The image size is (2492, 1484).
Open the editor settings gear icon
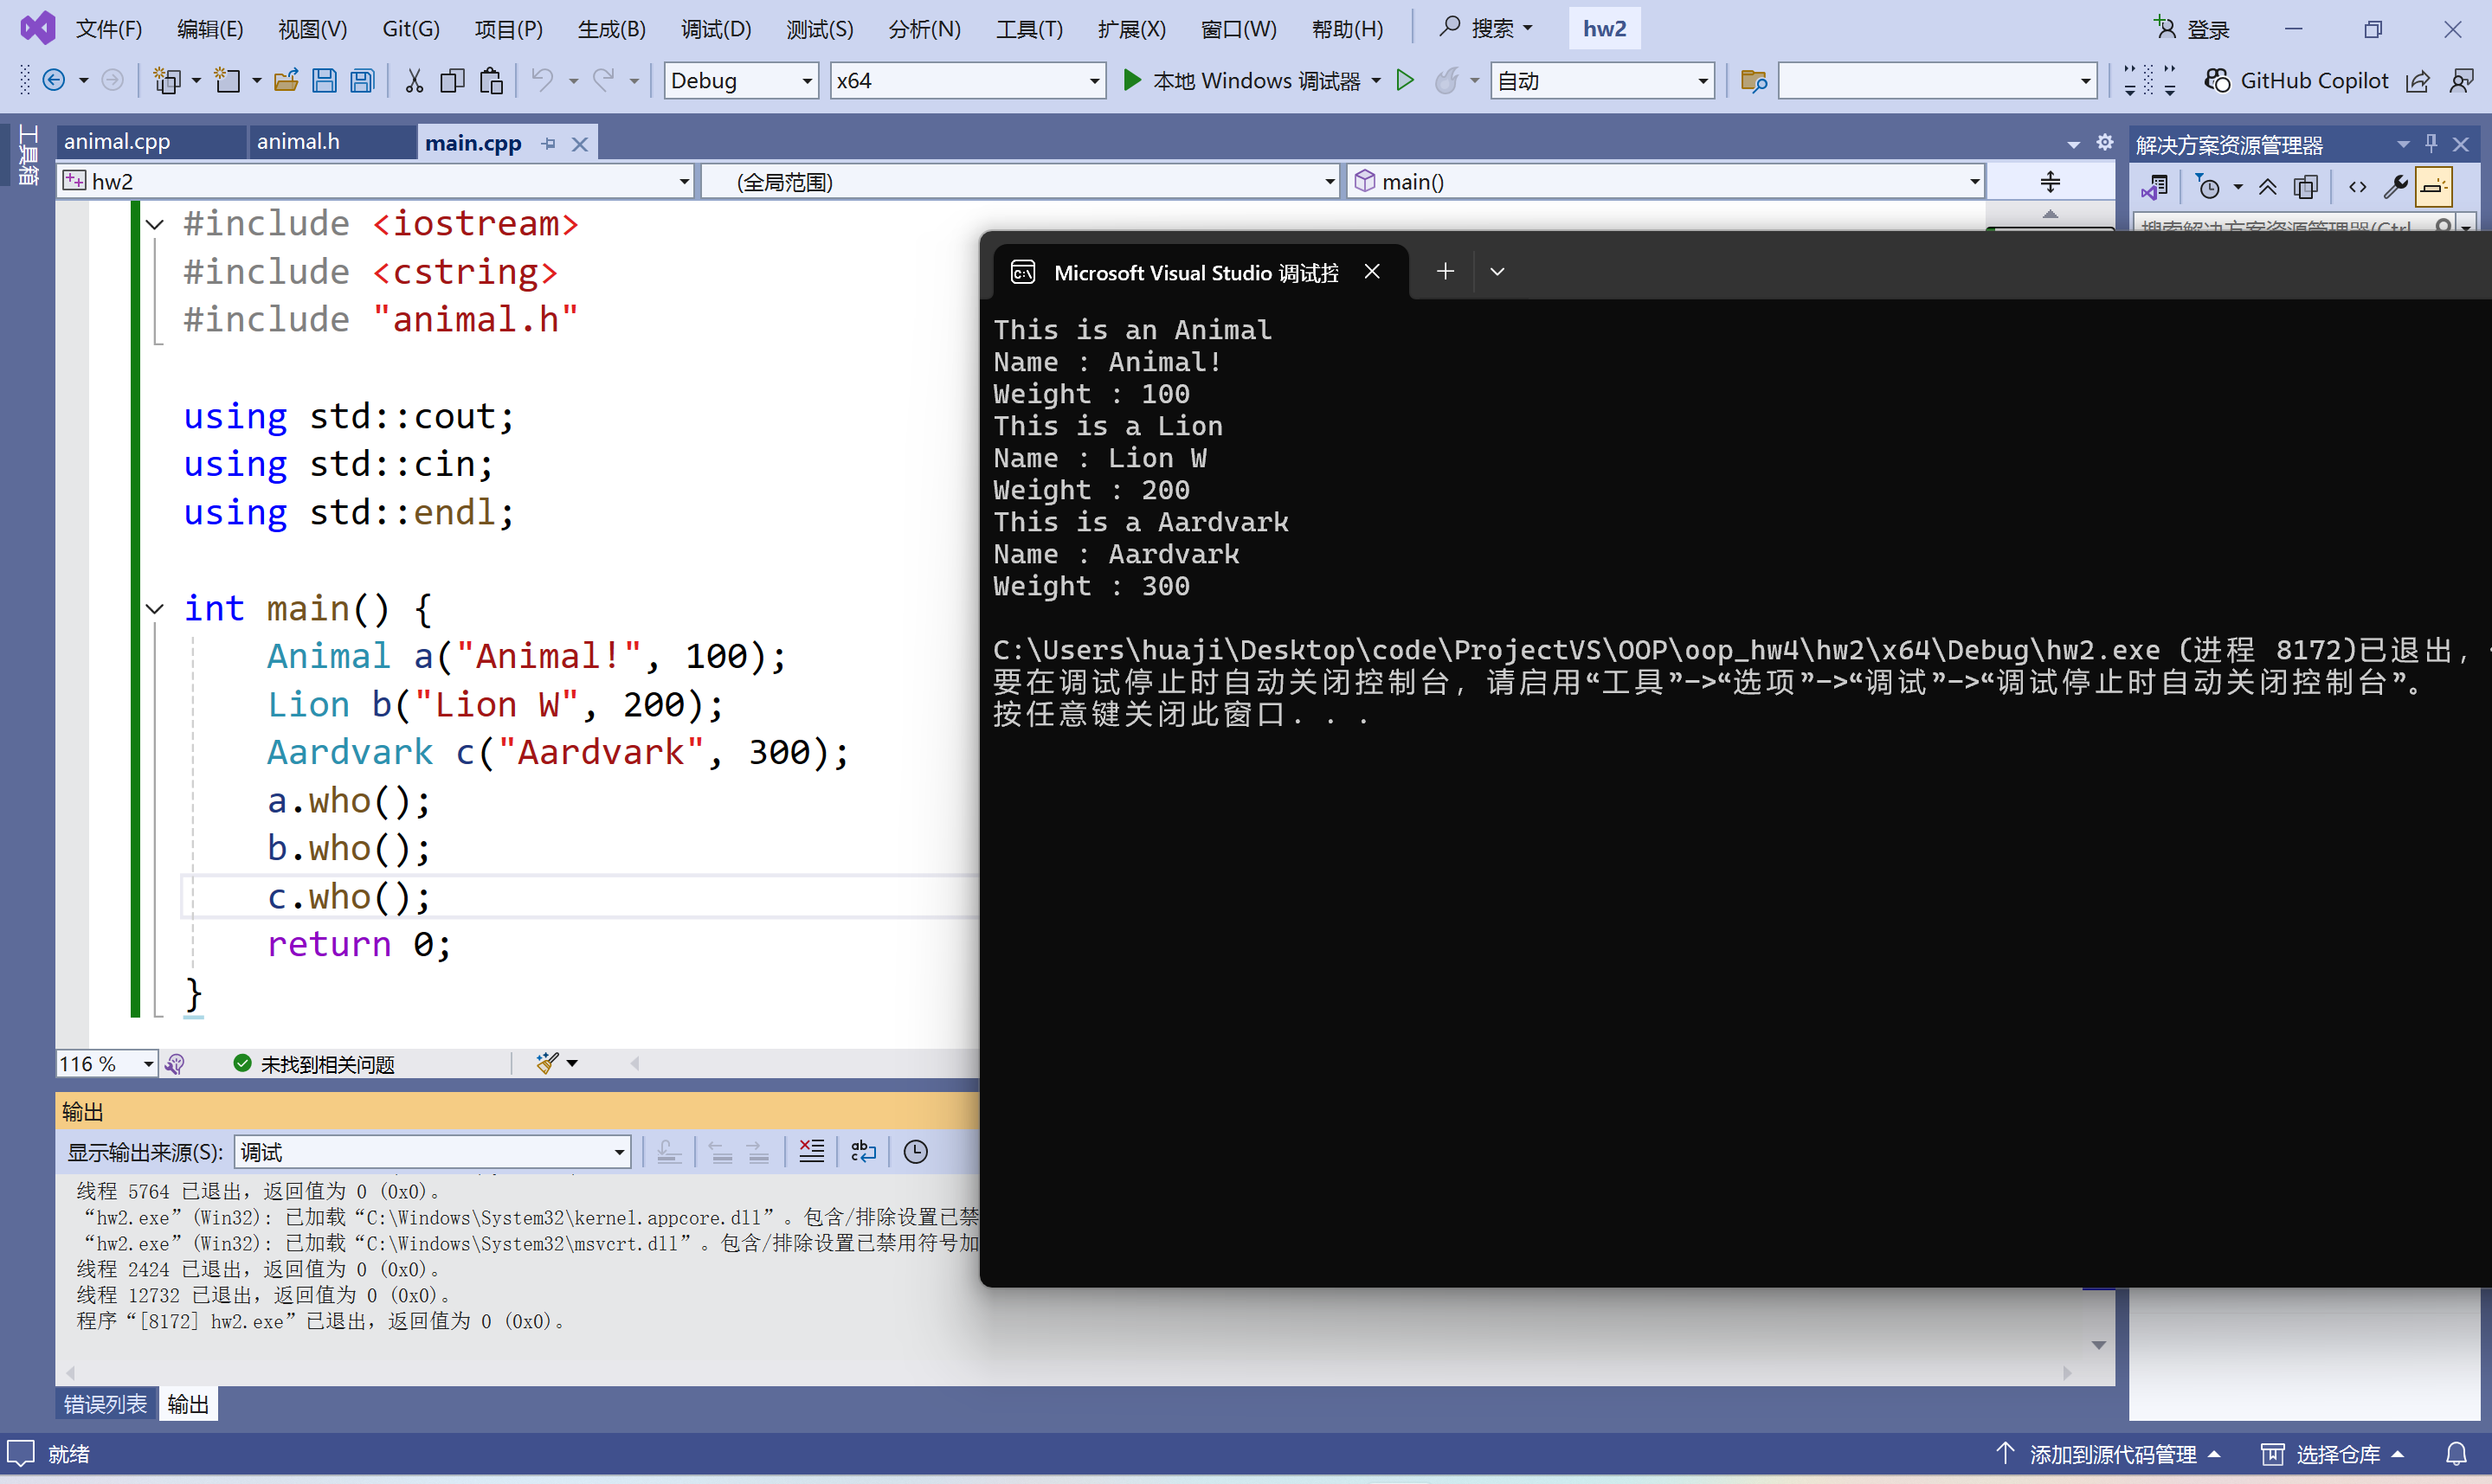2104,143
